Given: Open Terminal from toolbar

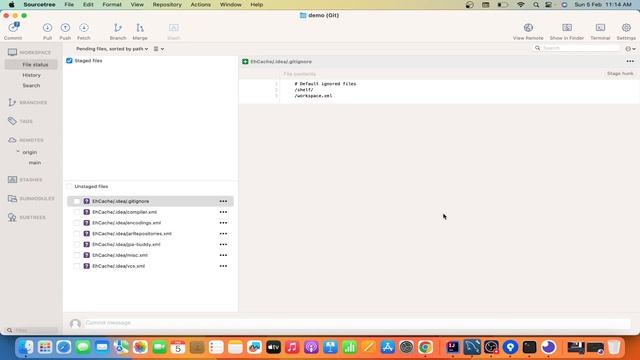Looking at the screenshot, I should (x=600, y=28).
